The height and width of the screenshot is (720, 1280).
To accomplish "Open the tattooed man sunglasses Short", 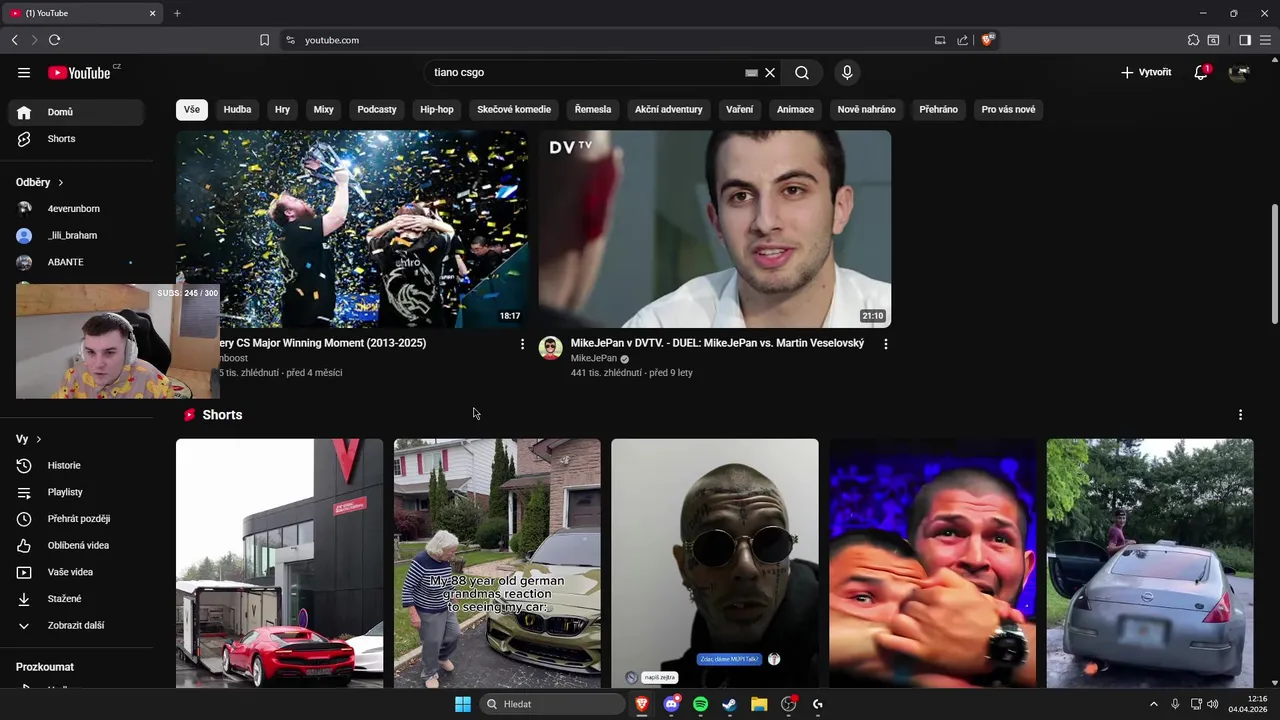I will point(714,563).
